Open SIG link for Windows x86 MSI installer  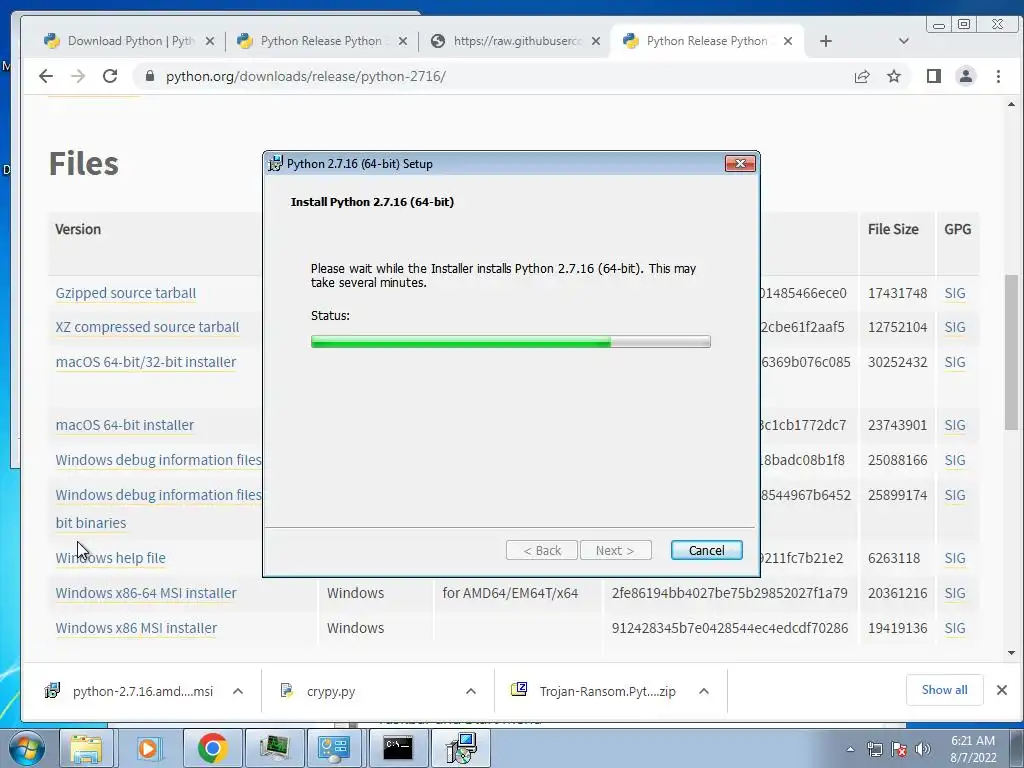955,628
